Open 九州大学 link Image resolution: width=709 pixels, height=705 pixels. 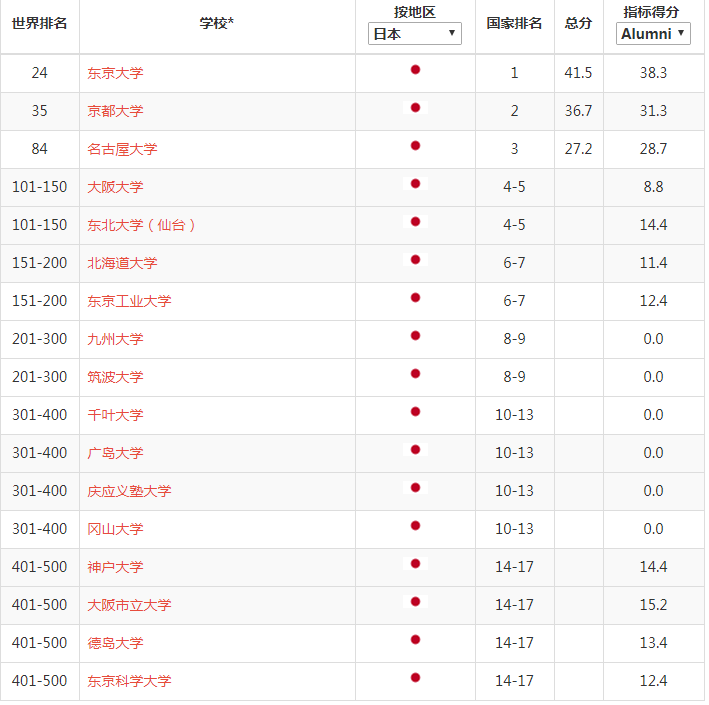pyautogui.click(x=115, y=339)
